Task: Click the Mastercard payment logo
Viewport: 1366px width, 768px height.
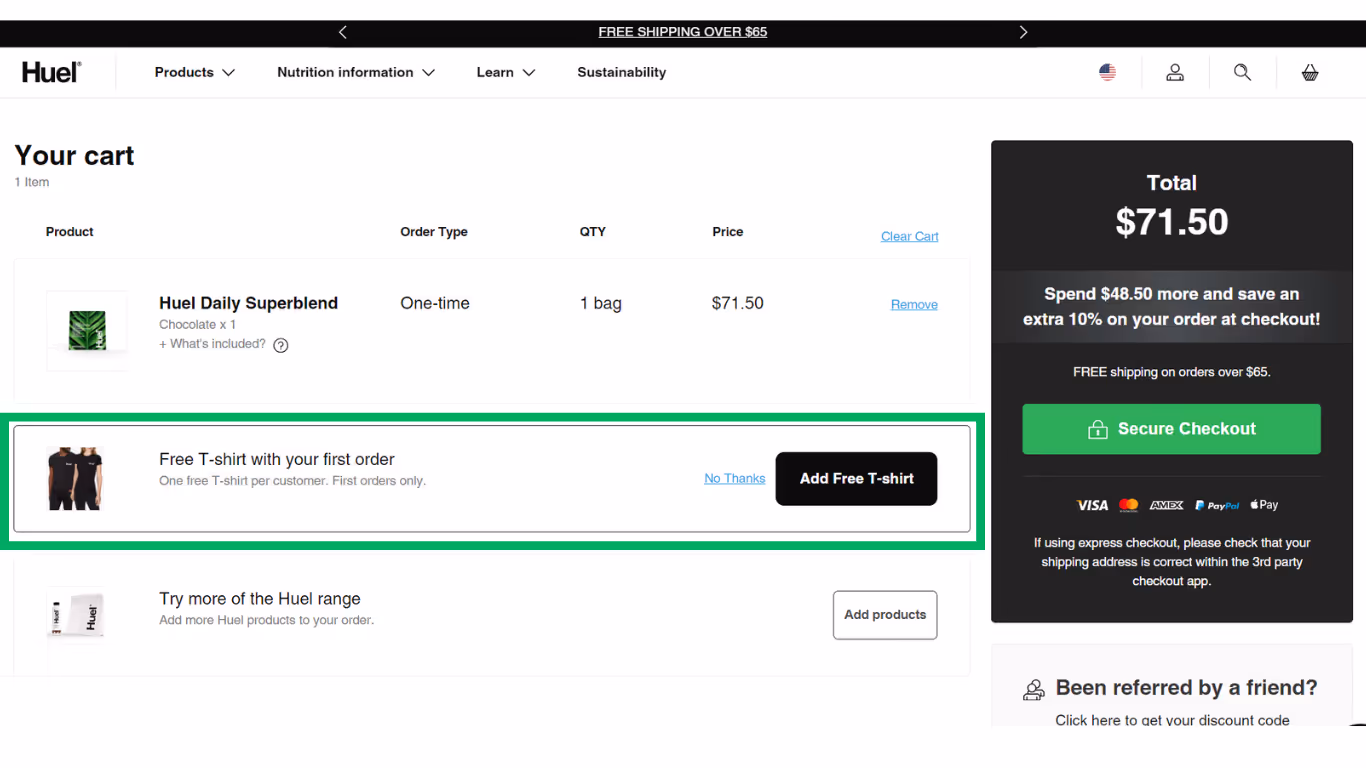Action: 1129,505
